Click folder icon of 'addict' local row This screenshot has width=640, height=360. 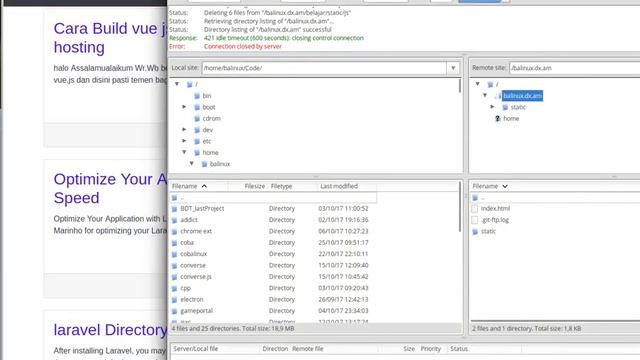point(174,220)
